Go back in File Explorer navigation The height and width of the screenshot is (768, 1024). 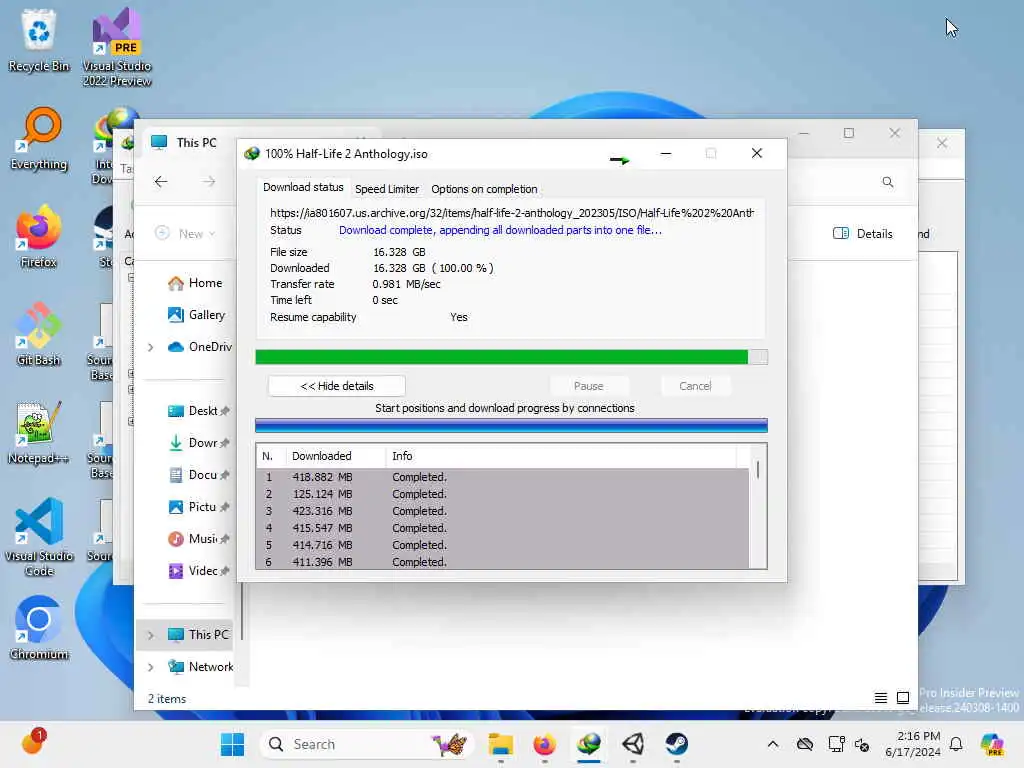click(x=161, y=182)
